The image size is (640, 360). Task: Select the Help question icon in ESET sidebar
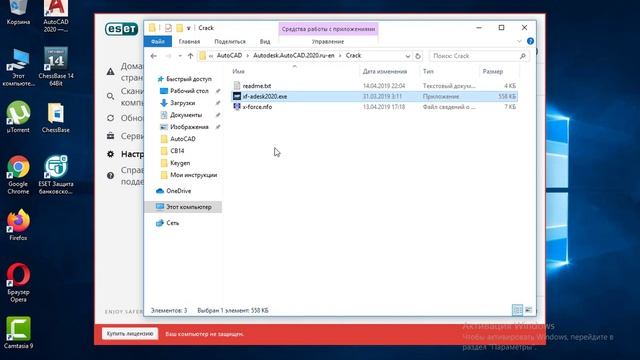coord(111,176)
